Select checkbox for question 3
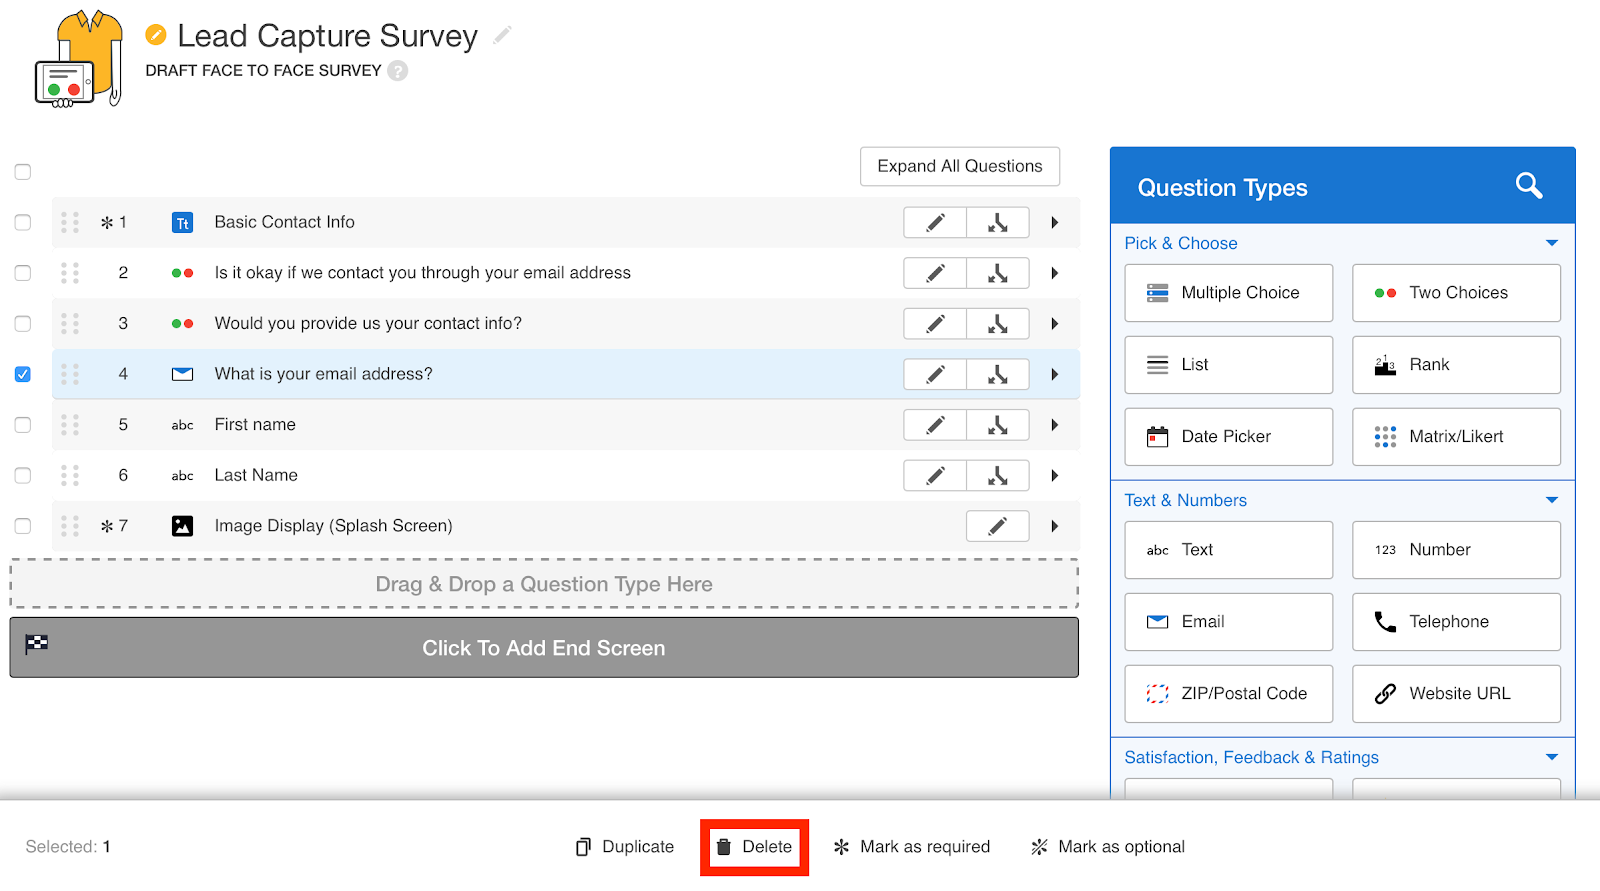 [x=23, y=324]
